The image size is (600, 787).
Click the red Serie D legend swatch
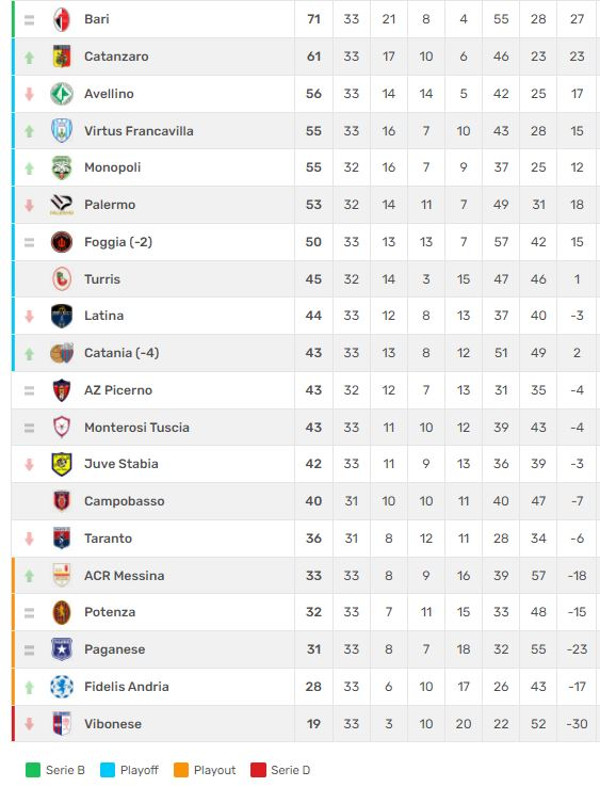(x=258, y=770)
